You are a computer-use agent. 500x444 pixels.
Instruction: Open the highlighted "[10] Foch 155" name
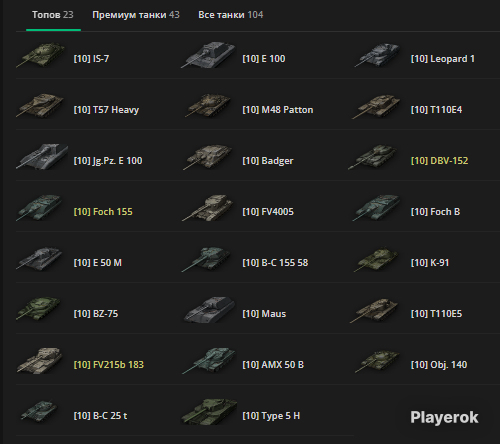tap(103, 212)
